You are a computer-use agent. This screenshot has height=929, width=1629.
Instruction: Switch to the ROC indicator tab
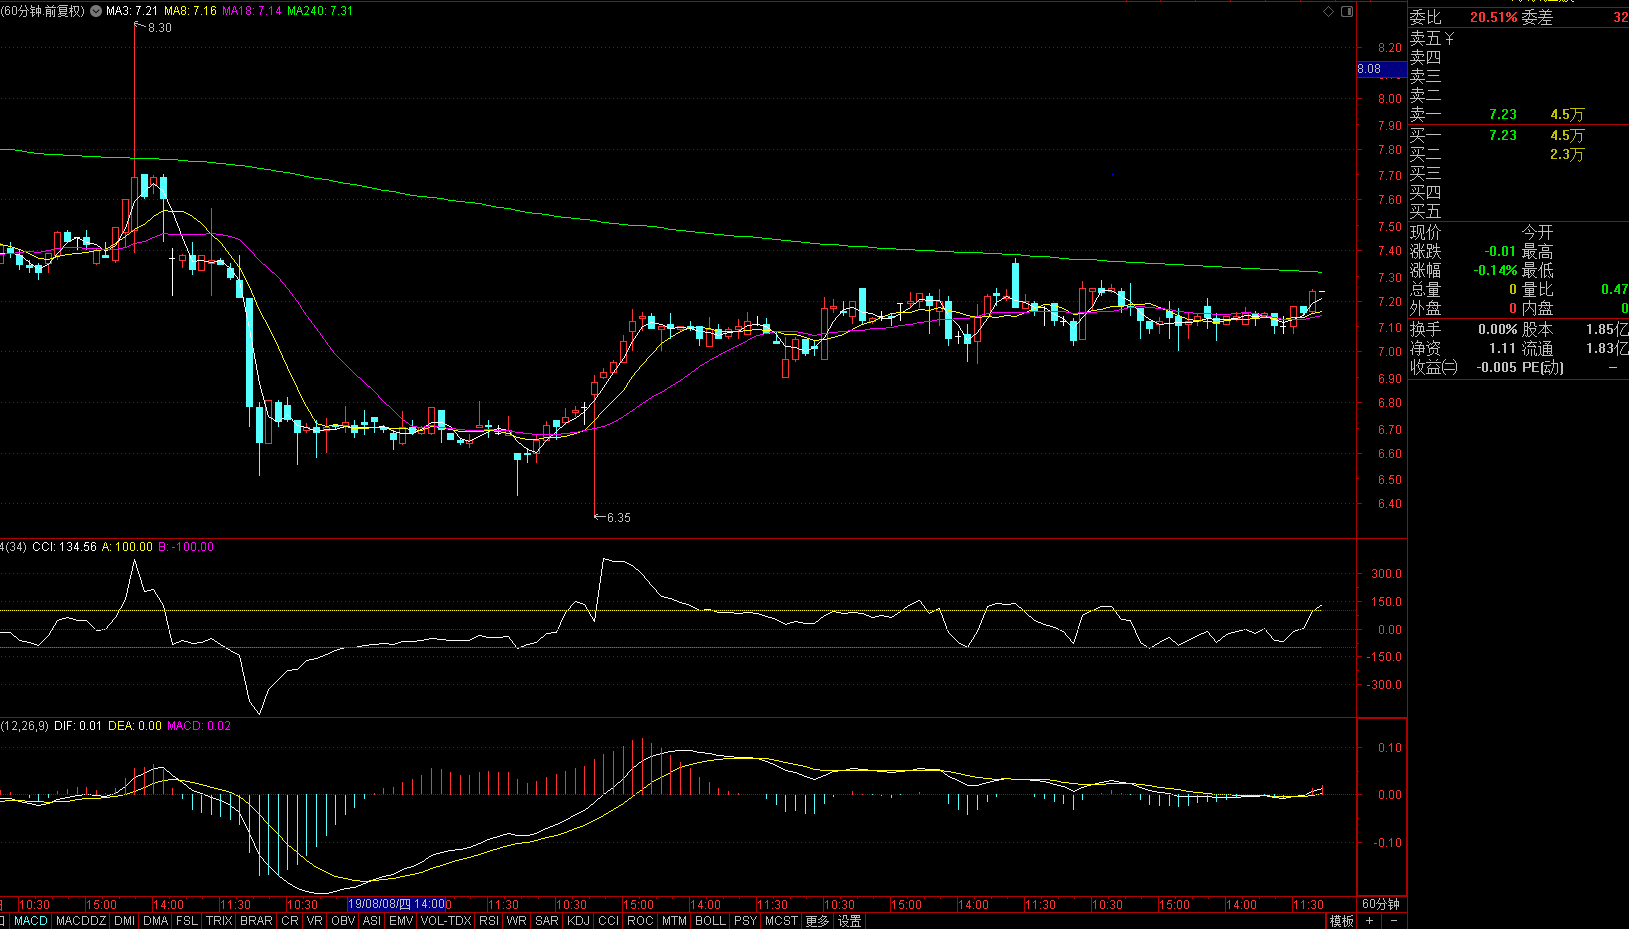click(x=640, y=921)
